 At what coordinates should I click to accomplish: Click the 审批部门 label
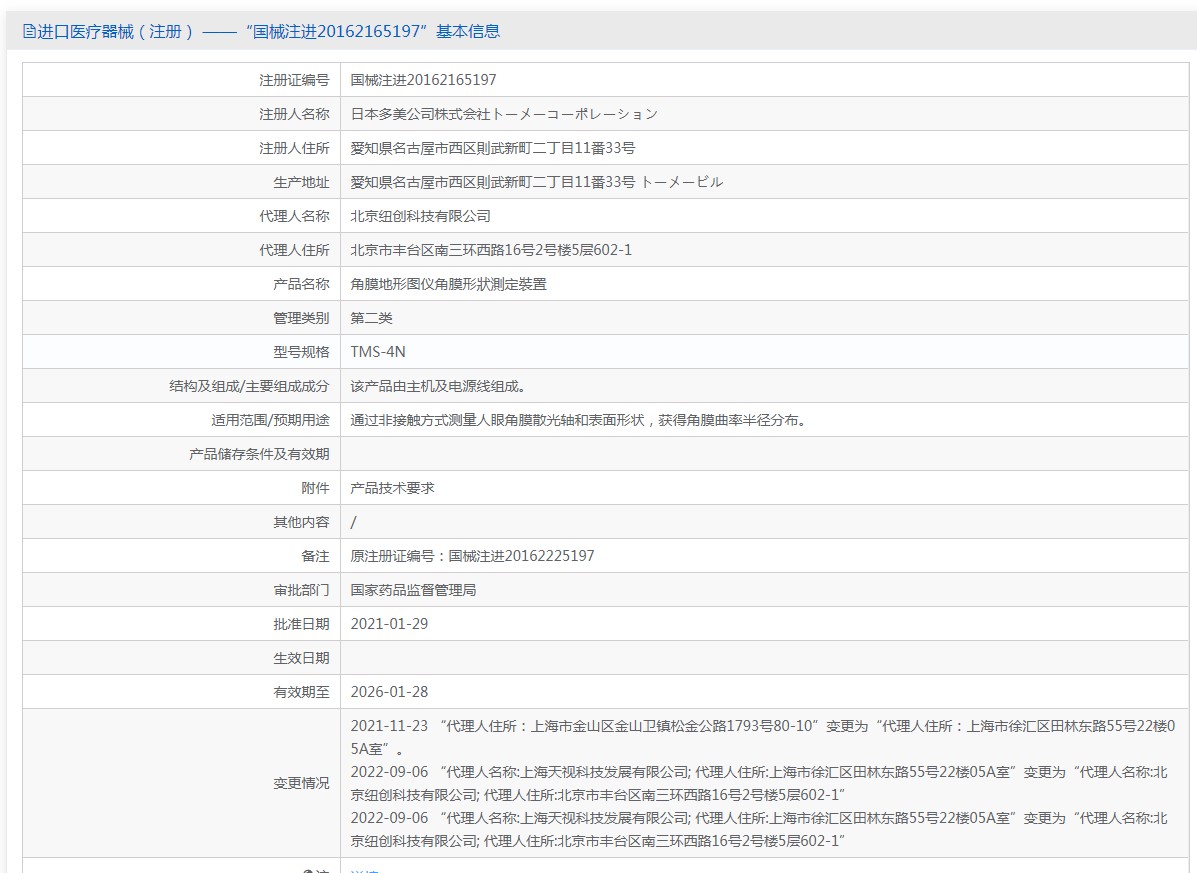(x=301, y=590)
